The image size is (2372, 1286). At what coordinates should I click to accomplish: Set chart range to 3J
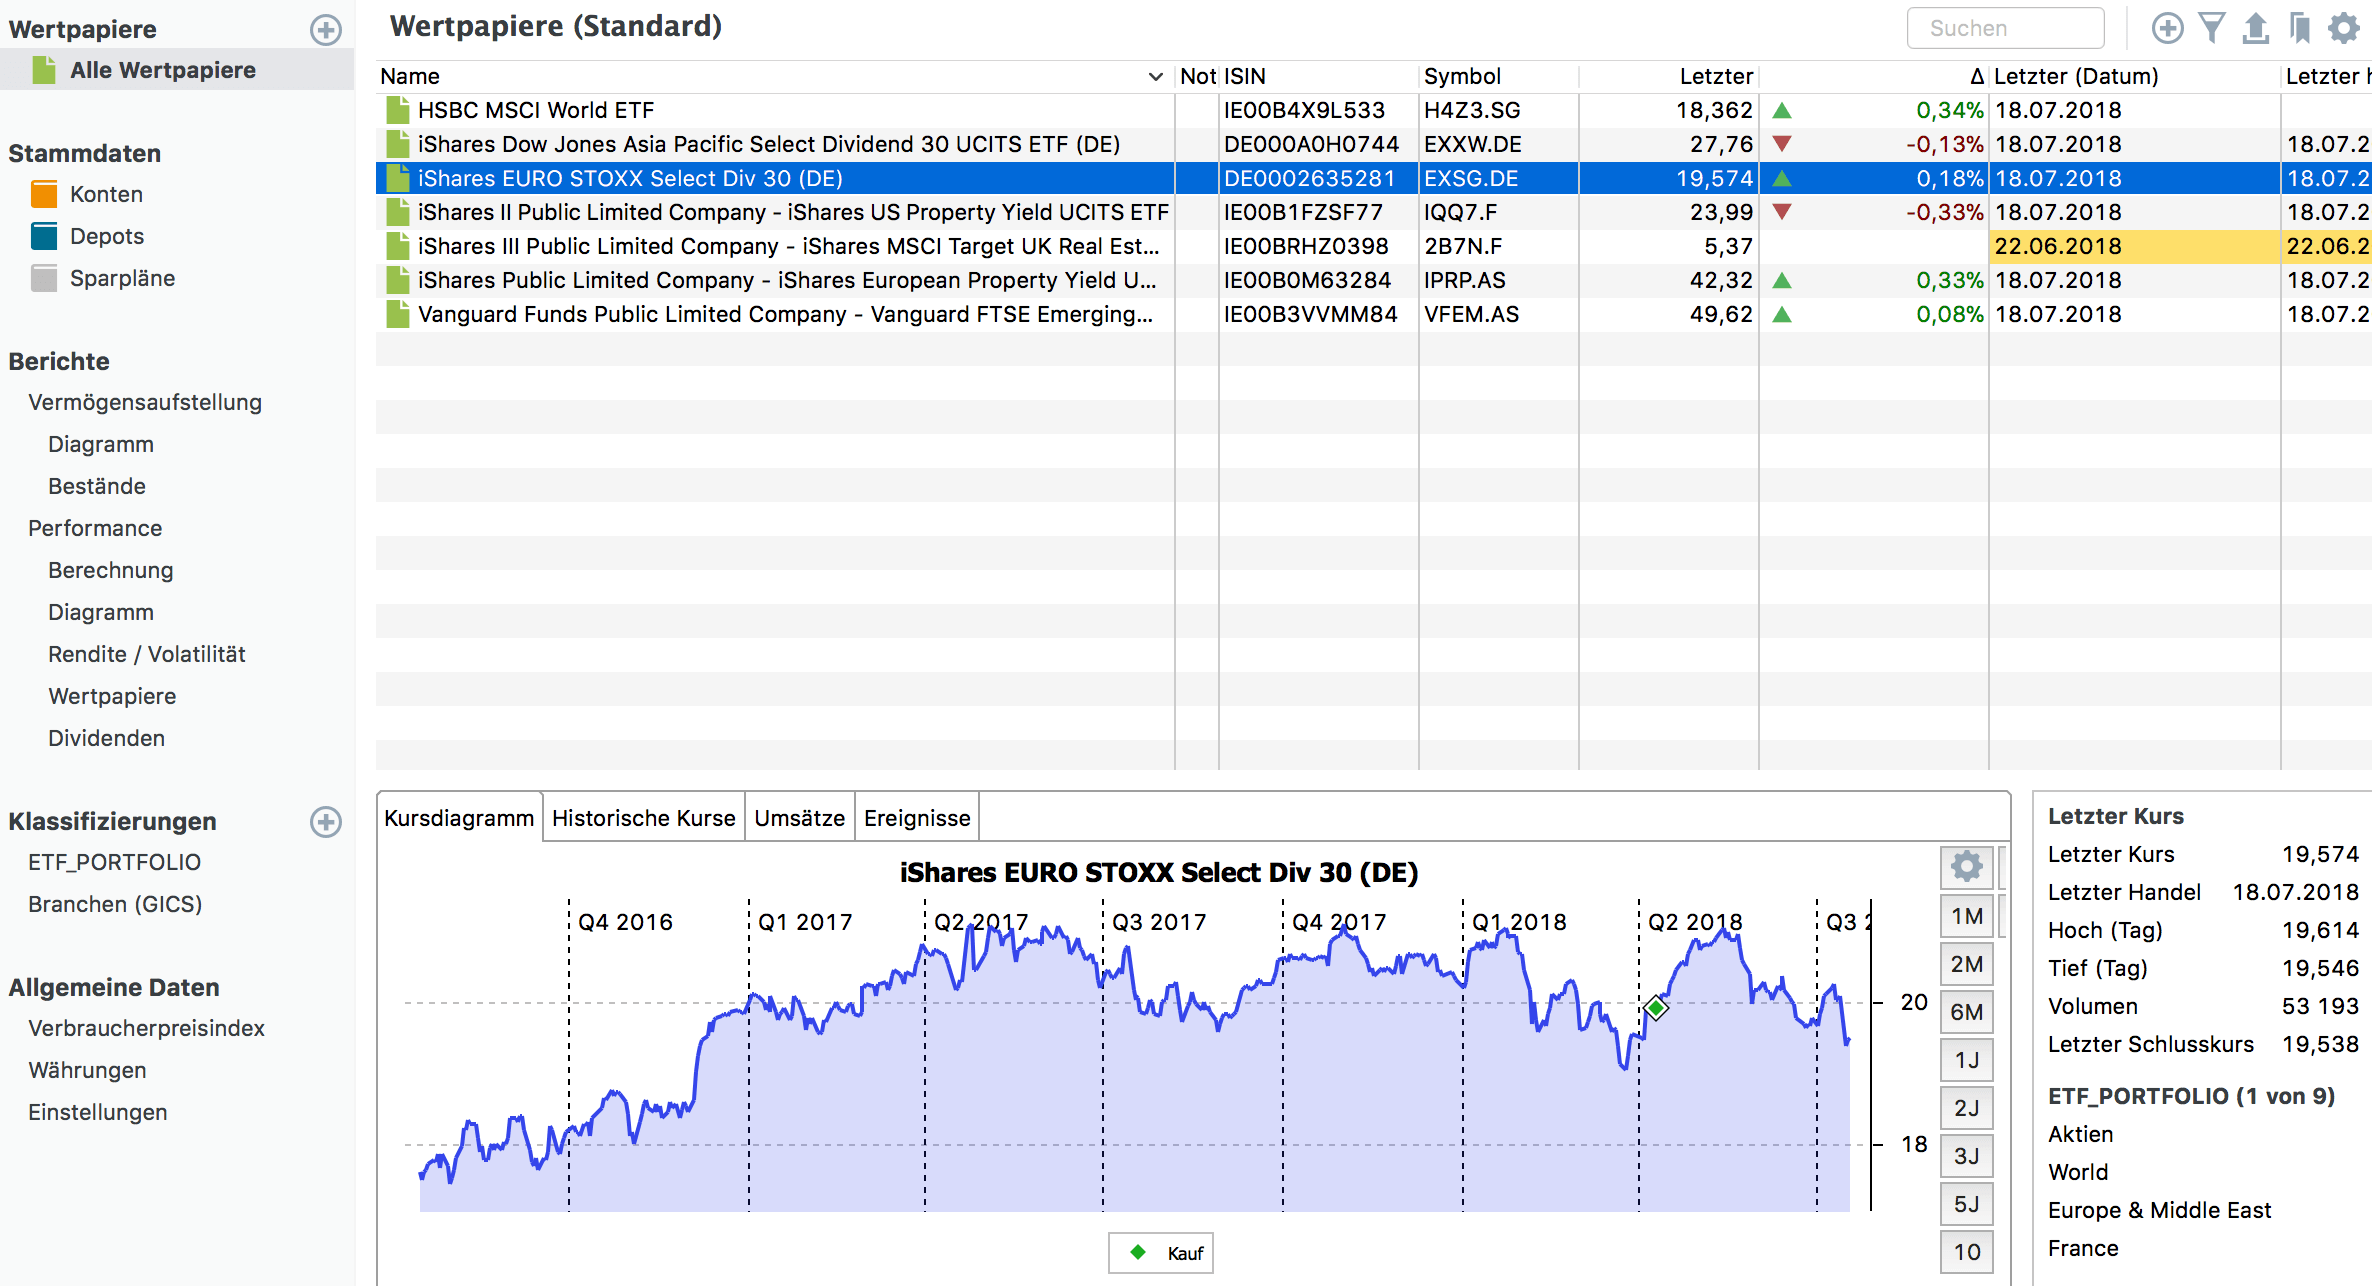point(1966,1156)
